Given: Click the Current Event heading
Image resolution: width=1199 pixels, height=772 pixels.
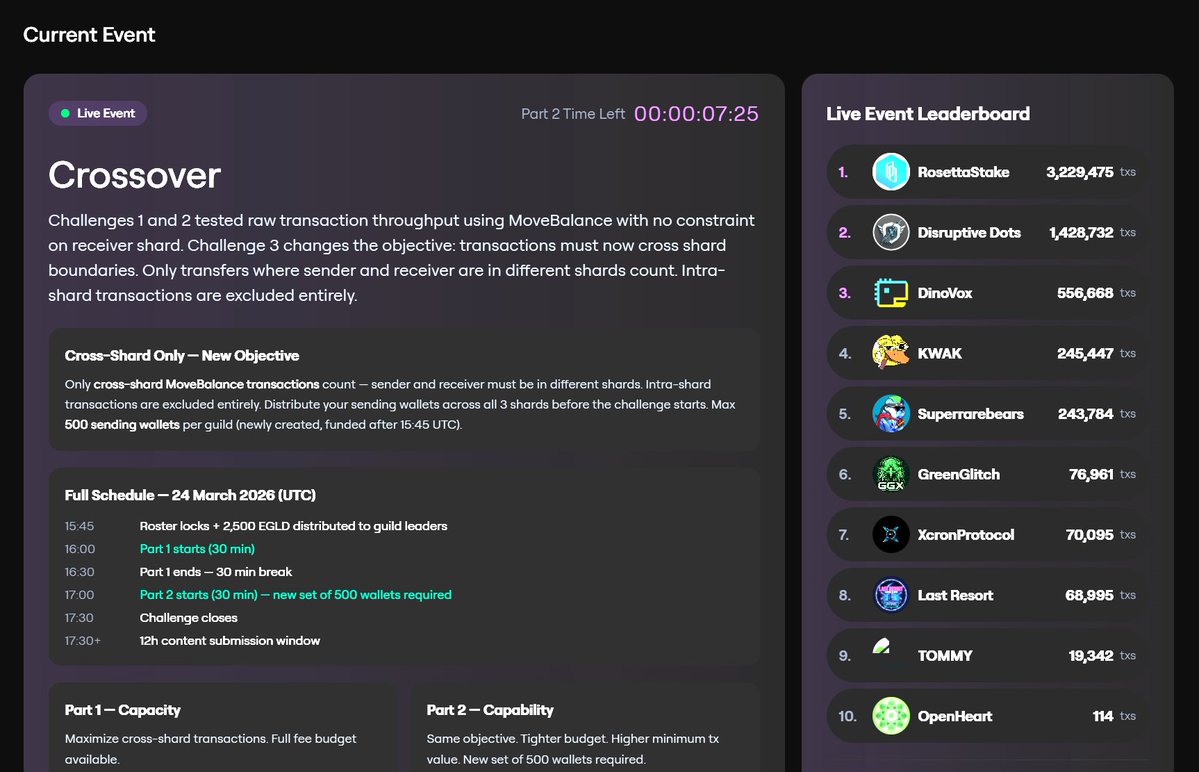Looking at the screenshot, I should tap(89, 34).
